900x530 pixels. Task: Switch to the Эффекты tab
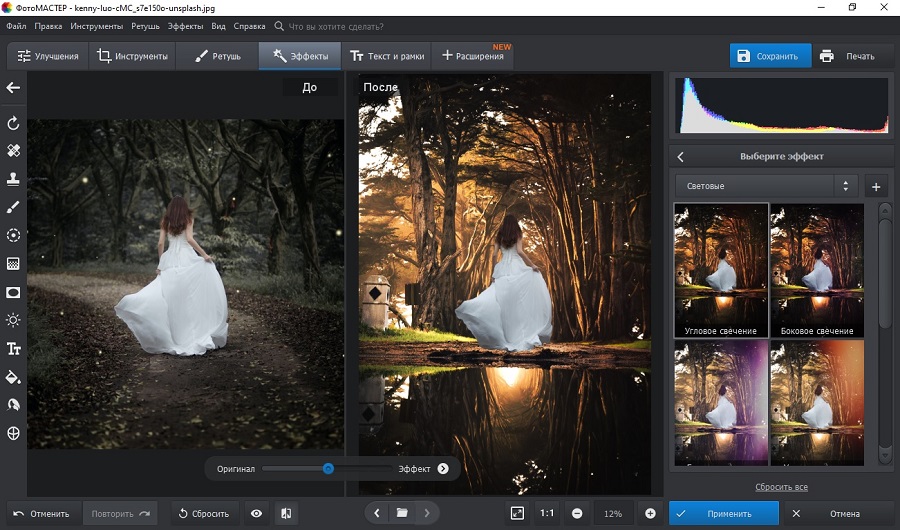click(300, 56)
